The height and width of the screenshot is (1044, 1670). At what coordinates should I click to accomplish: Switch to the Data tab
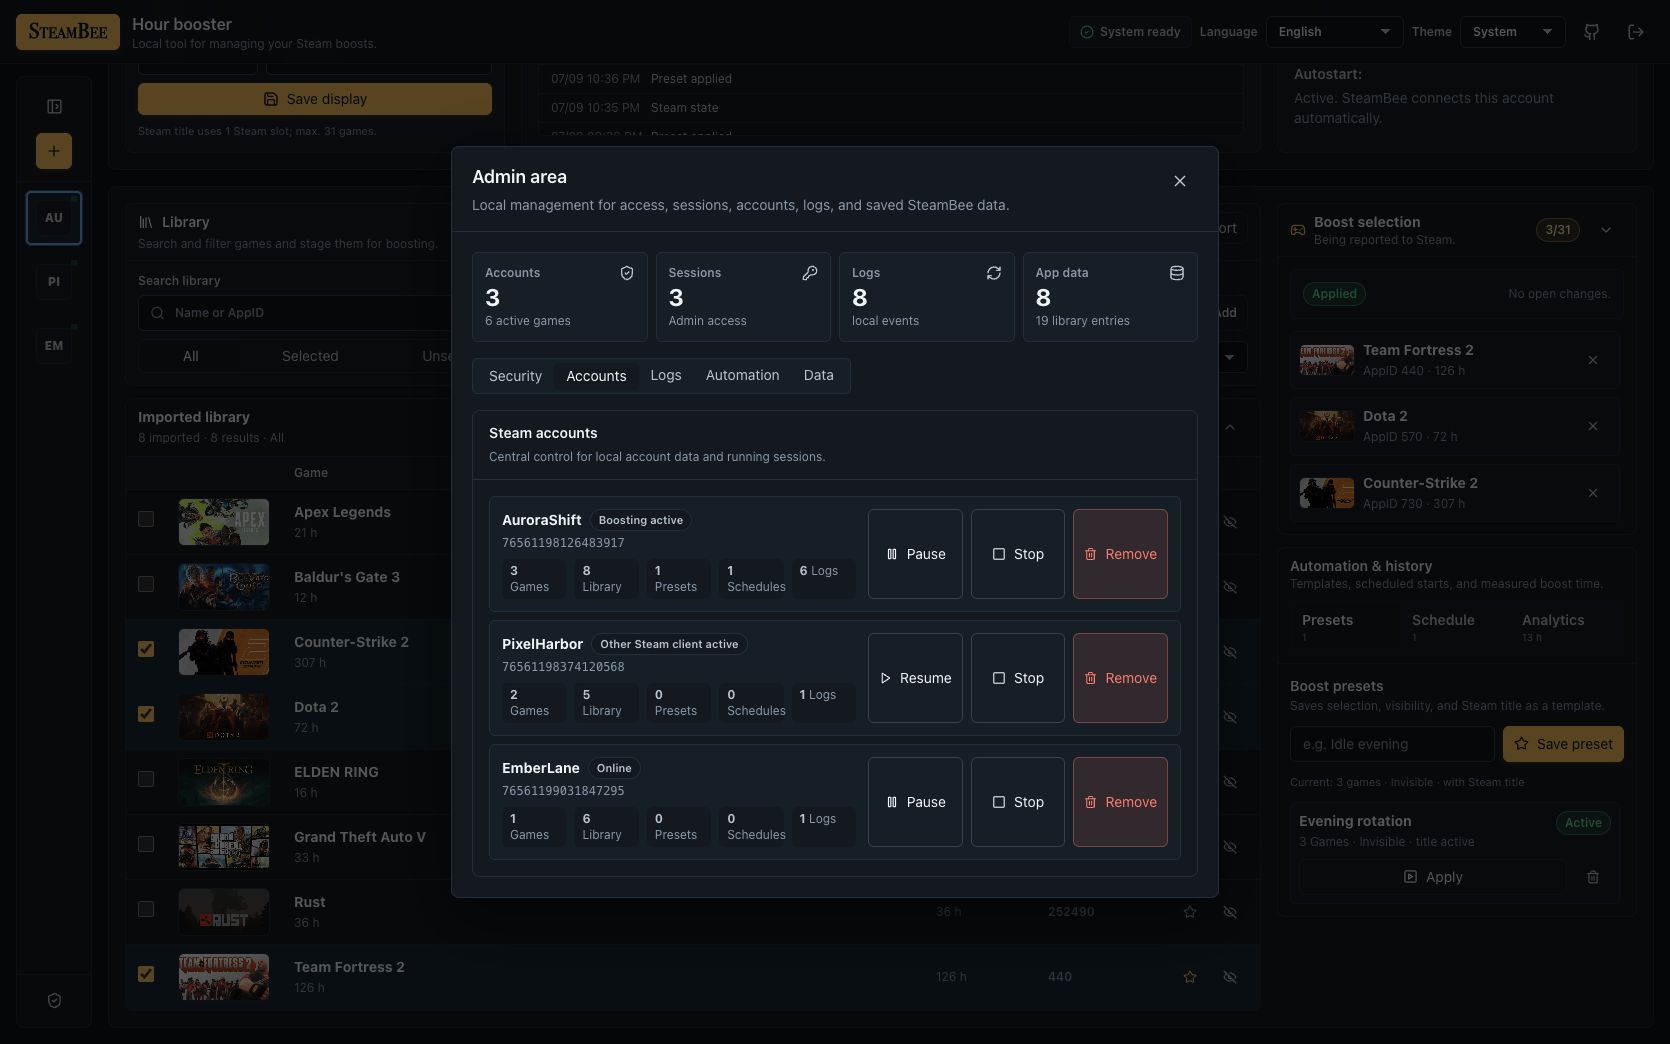[x=818, y=376]
